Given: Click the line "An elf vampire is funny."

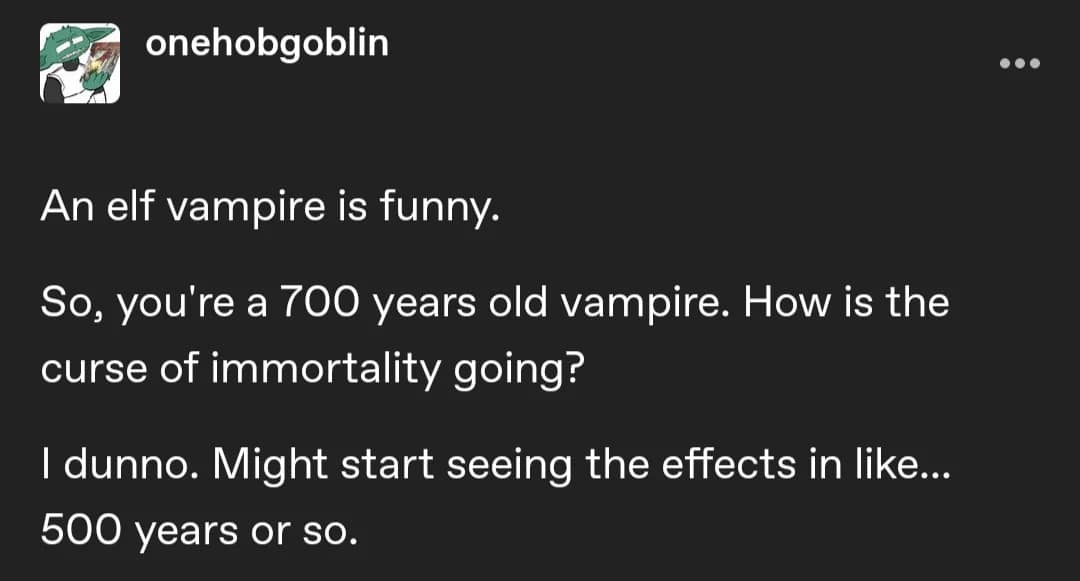Looking at the screenshot, I should coord(269,206).
